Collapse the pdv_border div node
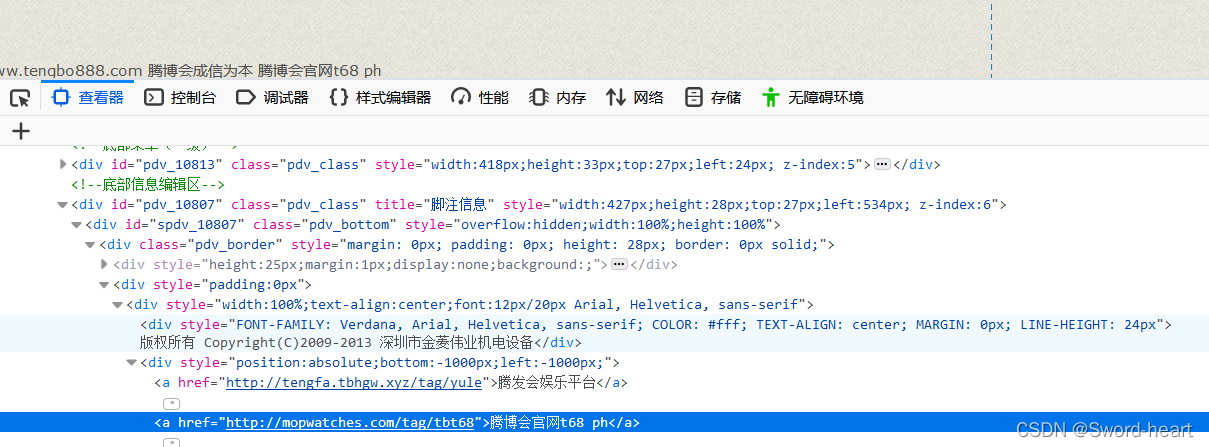The image size is (1209, 447). pos(91,244)
